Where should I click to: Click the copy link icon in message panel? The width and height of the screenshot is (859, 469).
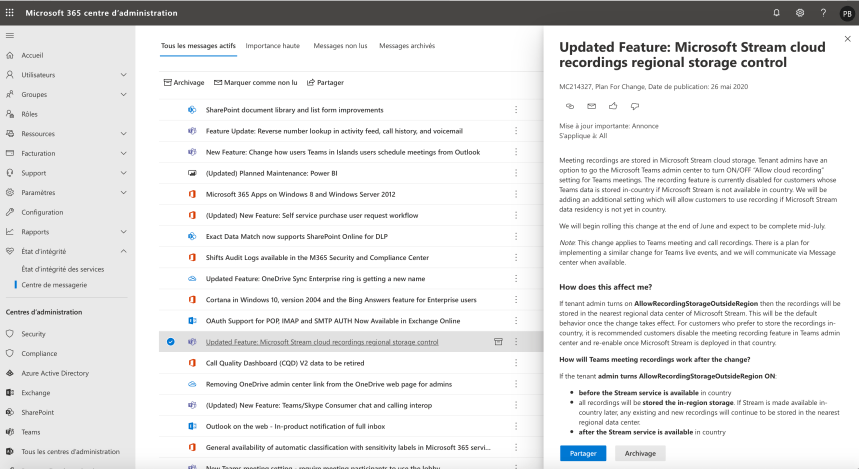570,105
